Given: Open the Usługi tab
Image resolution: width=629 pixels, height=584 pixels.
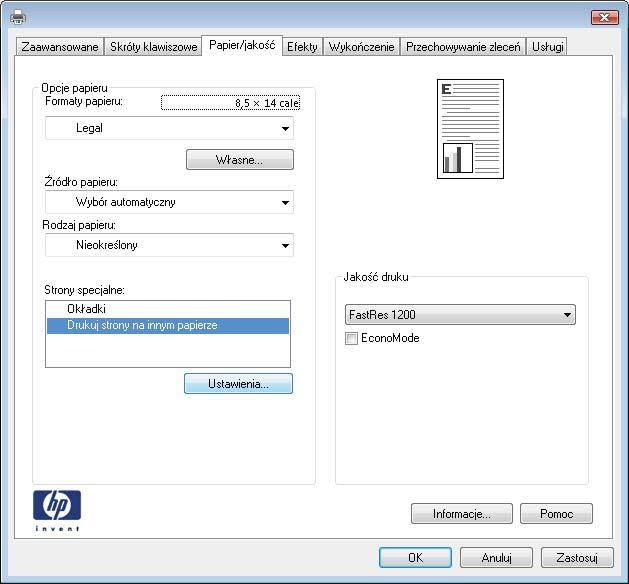Looking at the screenshot, I should [547, 47].
